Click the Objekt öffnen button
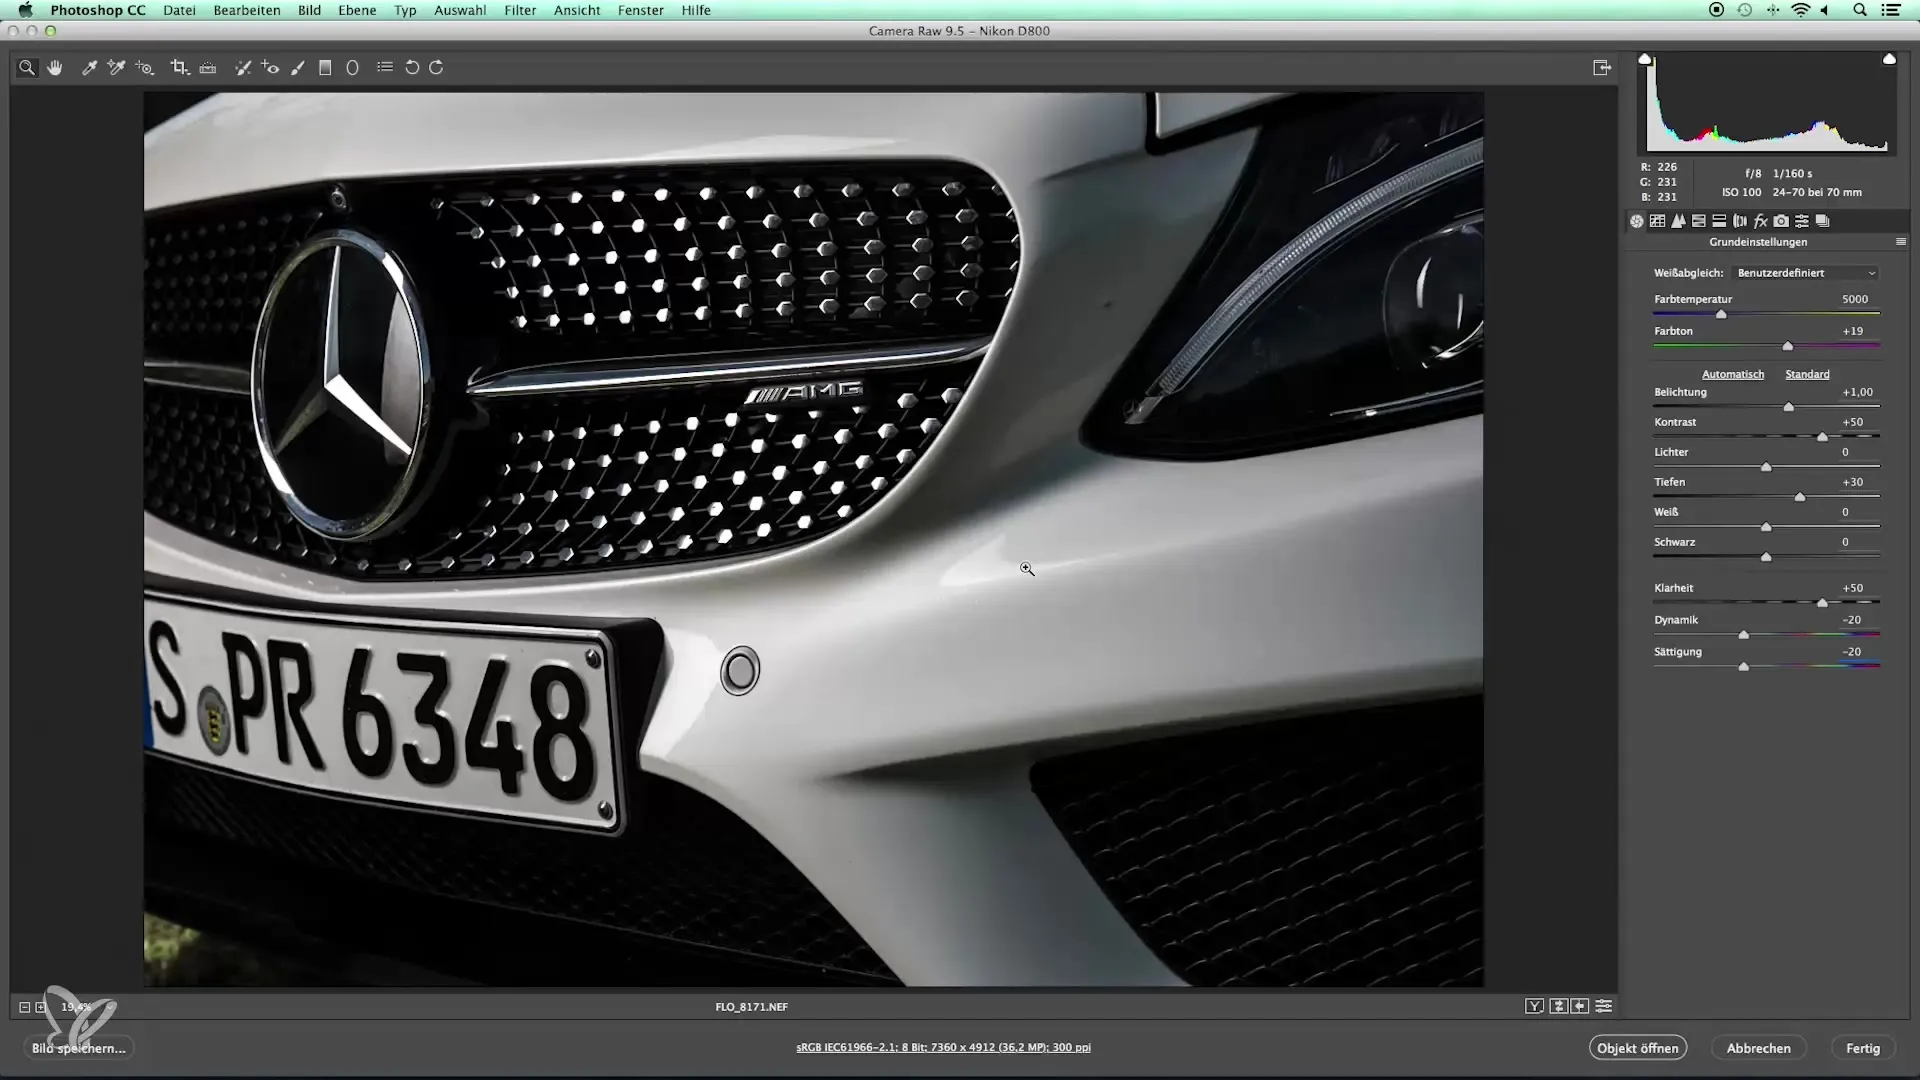This screenshot has height=1080, width=1920. point(1637,1048)
